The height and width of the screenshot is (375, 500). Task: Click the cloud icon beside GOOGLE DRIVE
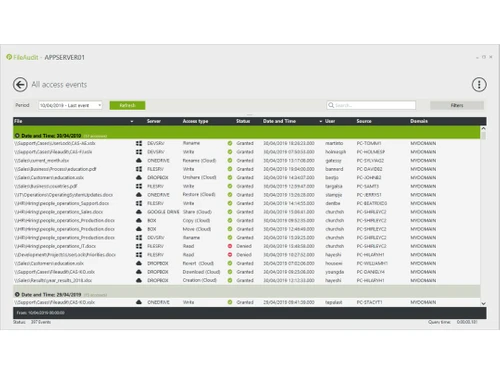(139, 212)
